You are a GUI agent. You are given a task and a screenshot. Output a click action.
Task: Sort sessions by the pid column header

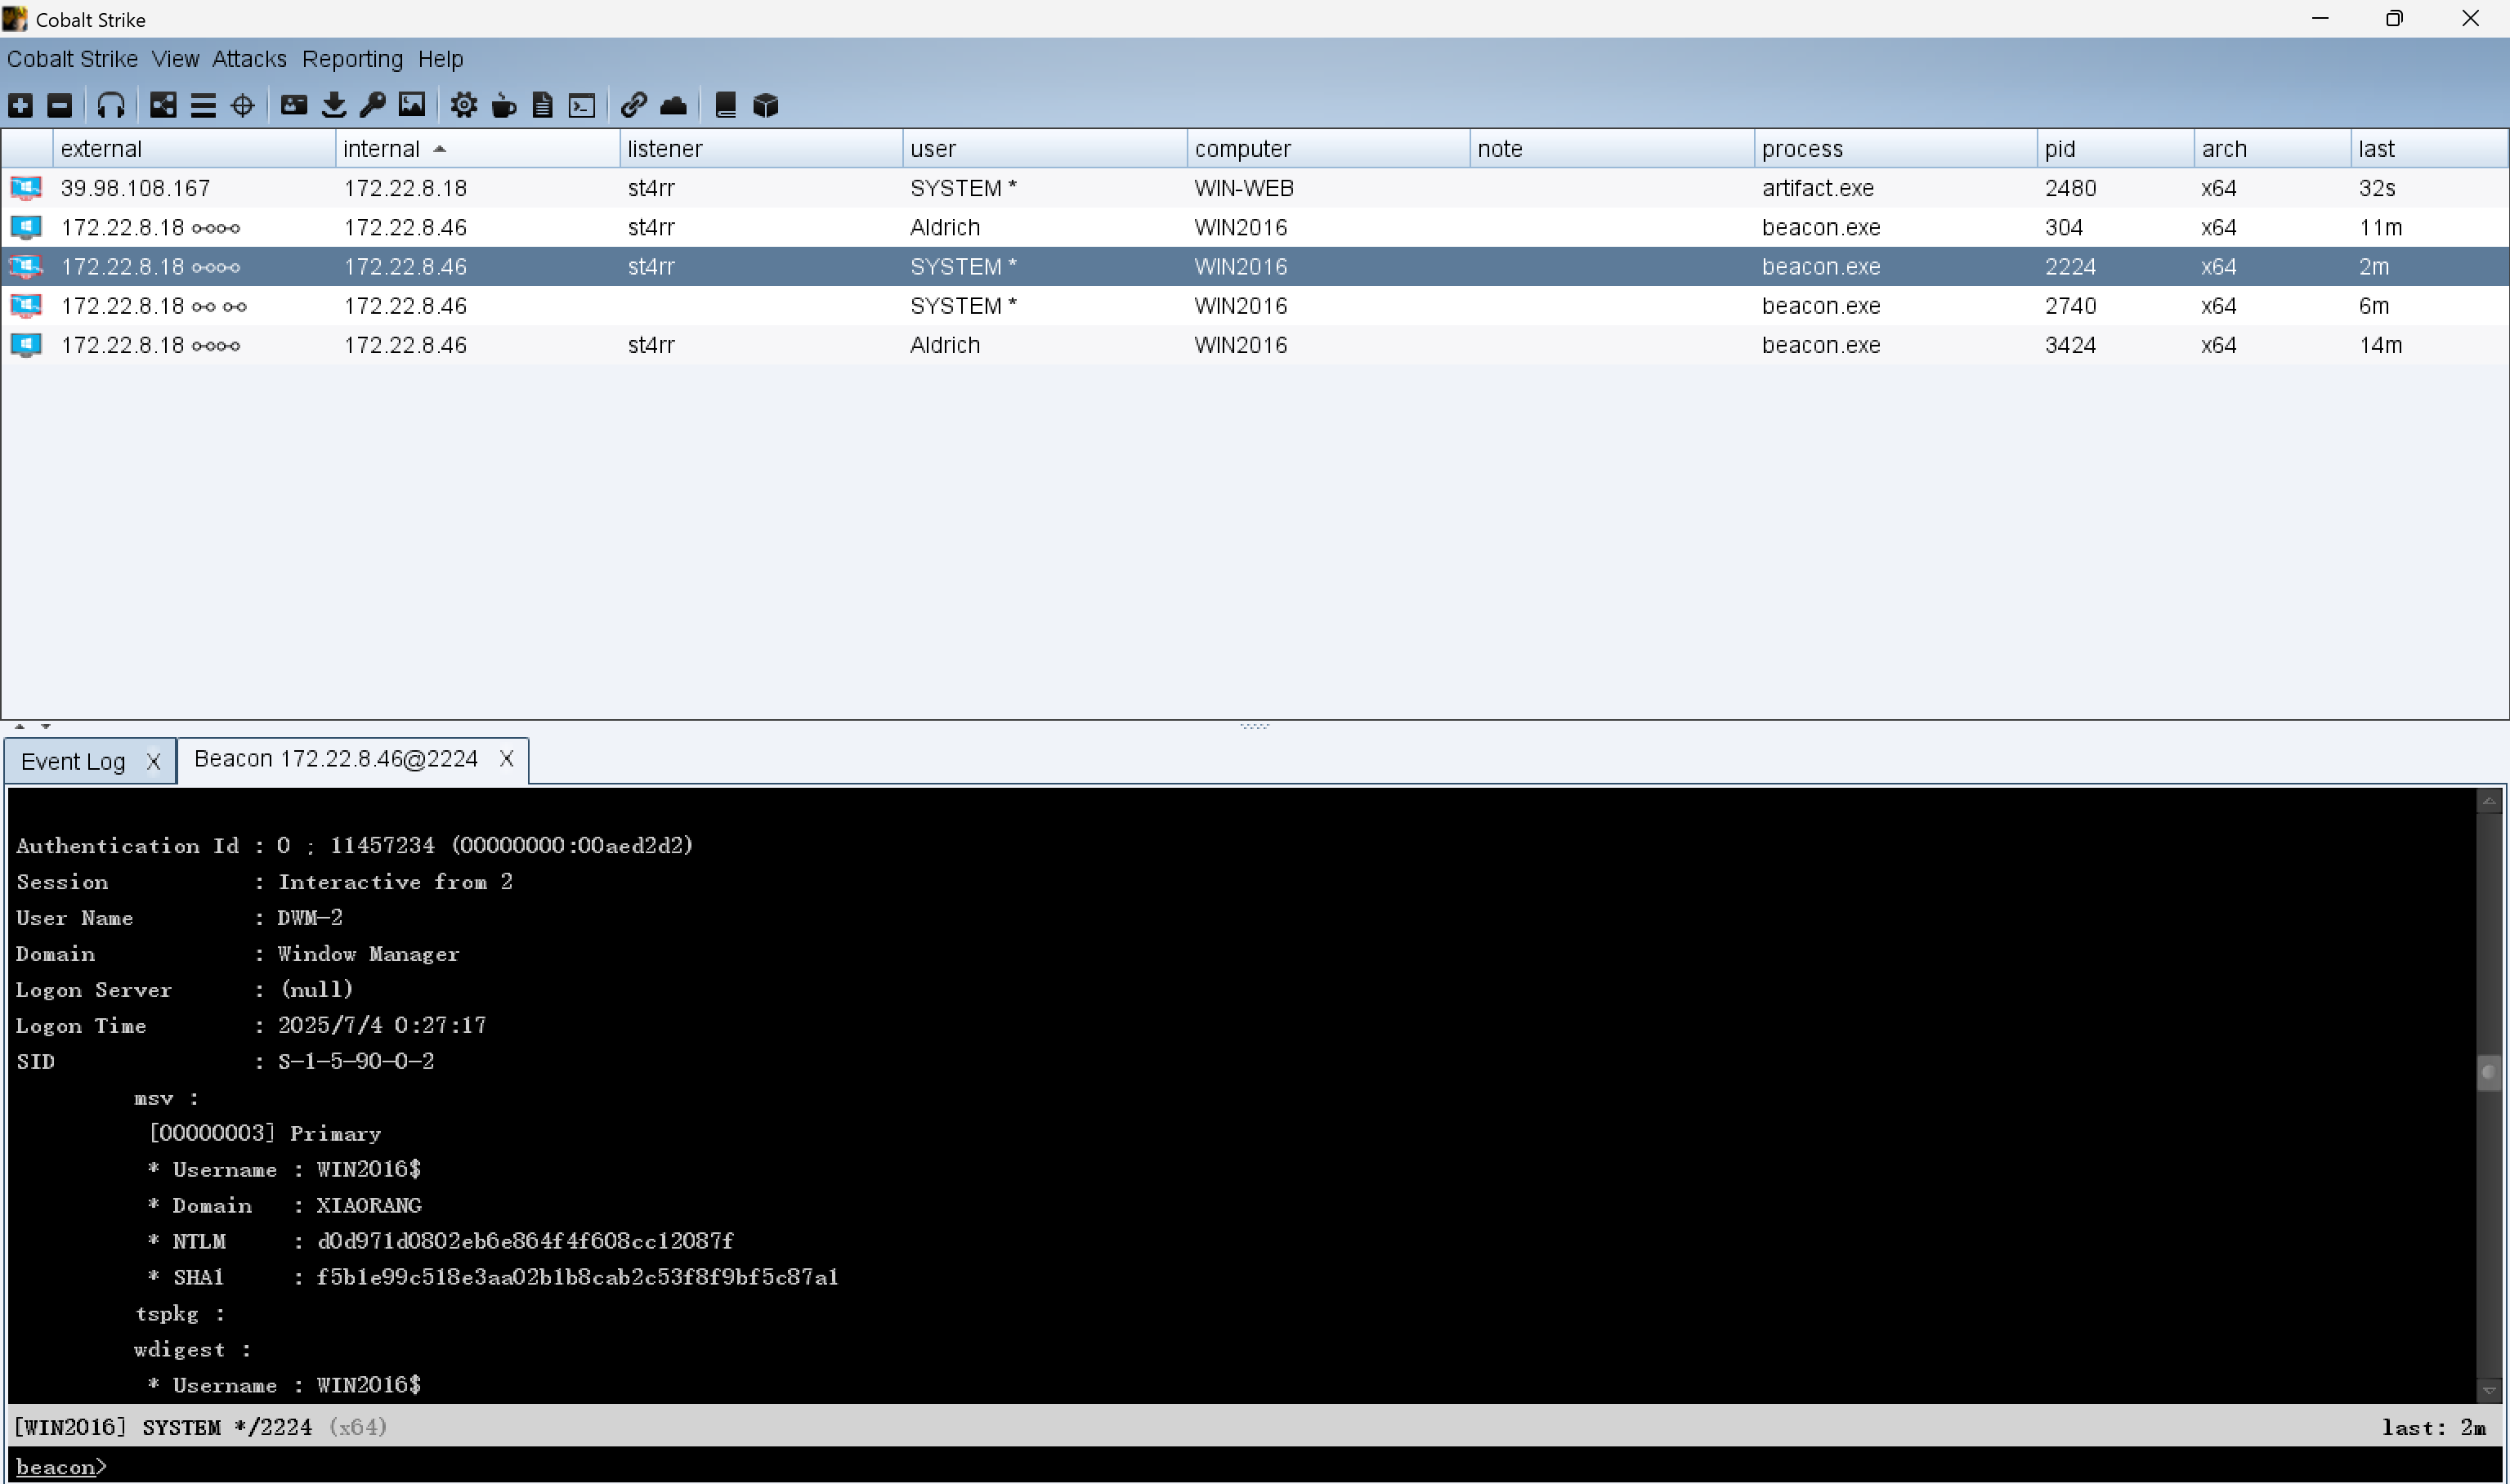click(x=2060, y=149)
